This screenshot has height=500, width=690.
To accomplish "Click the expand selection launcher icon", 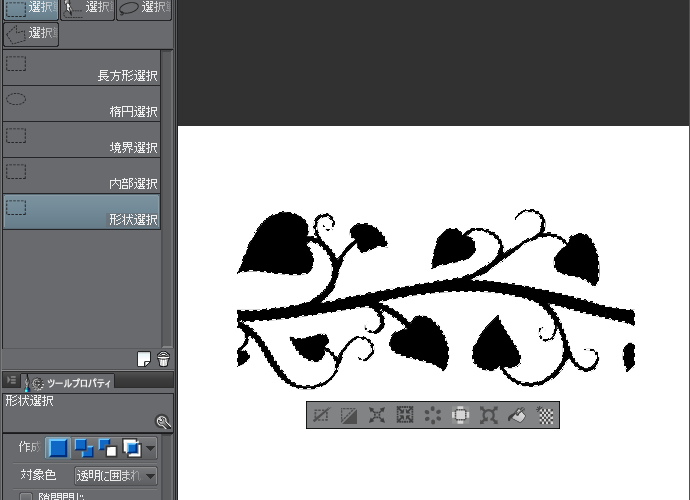I will click(x=377, y=415).
